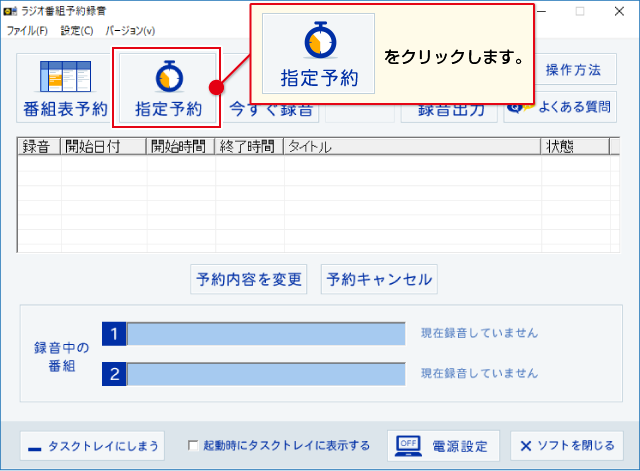
Task: Click the recording slot 1 progress bar
Action: tap(265, 333)
